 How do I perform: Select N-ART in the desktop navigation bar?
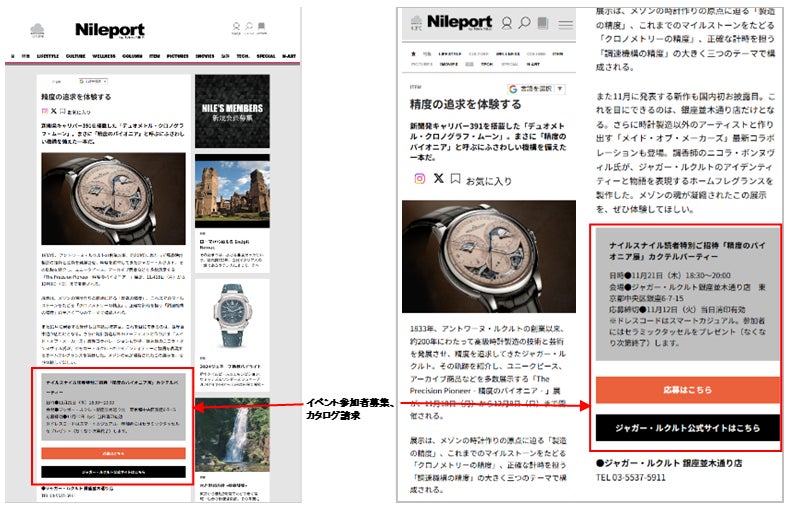[x=289, y=56]
